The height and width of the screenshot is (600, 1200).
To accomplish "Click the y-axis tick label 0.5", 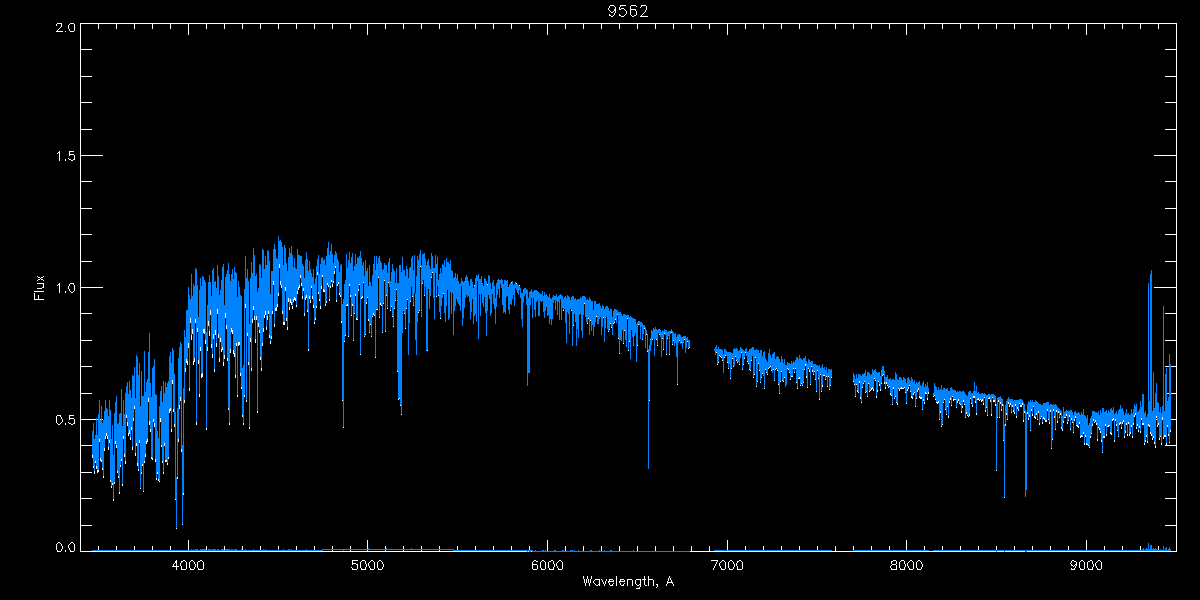I will pos(65,419).
